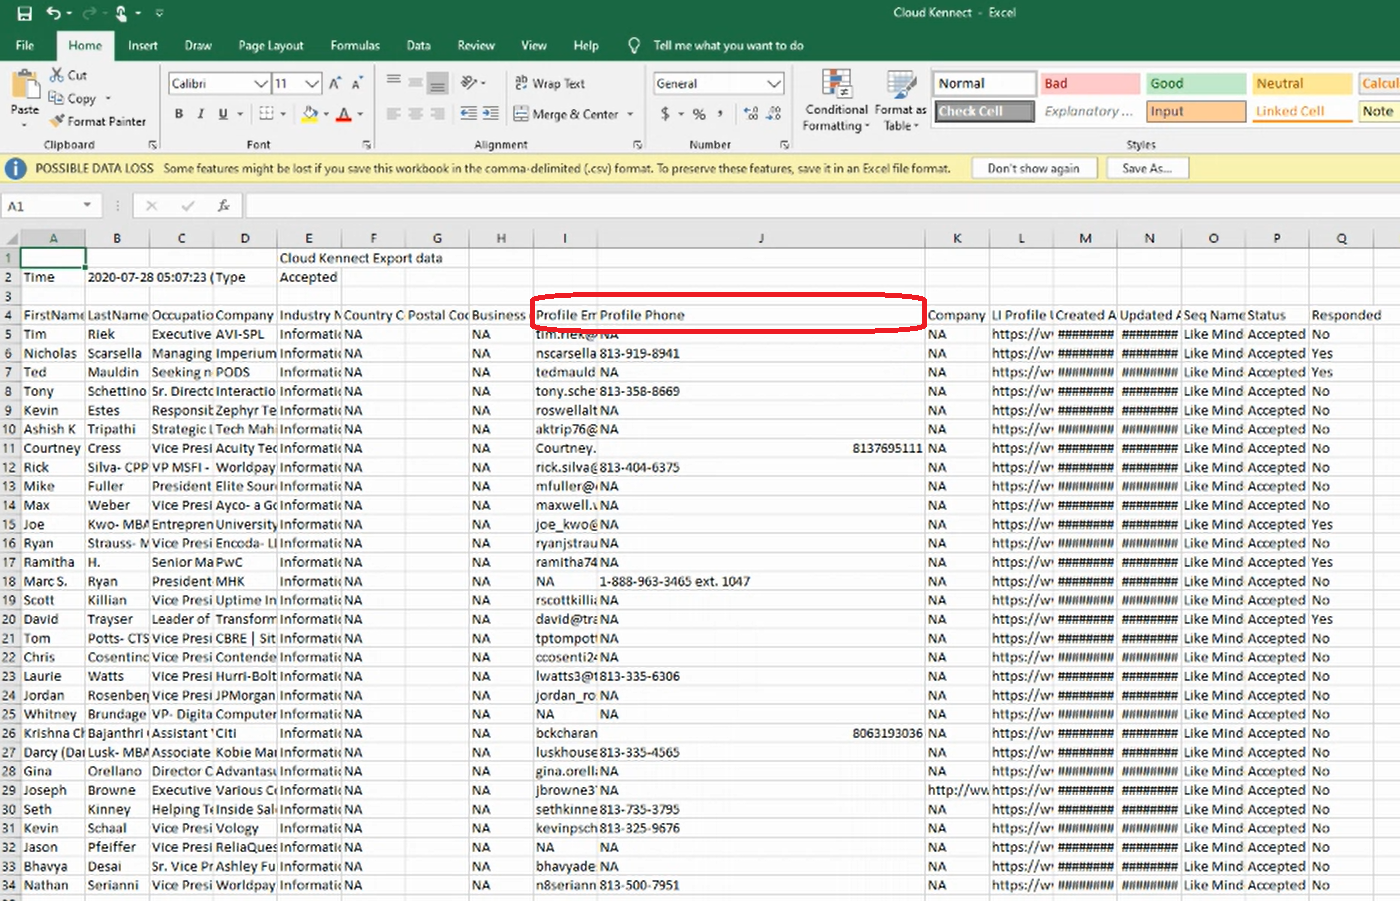Apply the yellow fill color
The image size is (1400, 901).
pyautogui.click(x=310, y=114)
